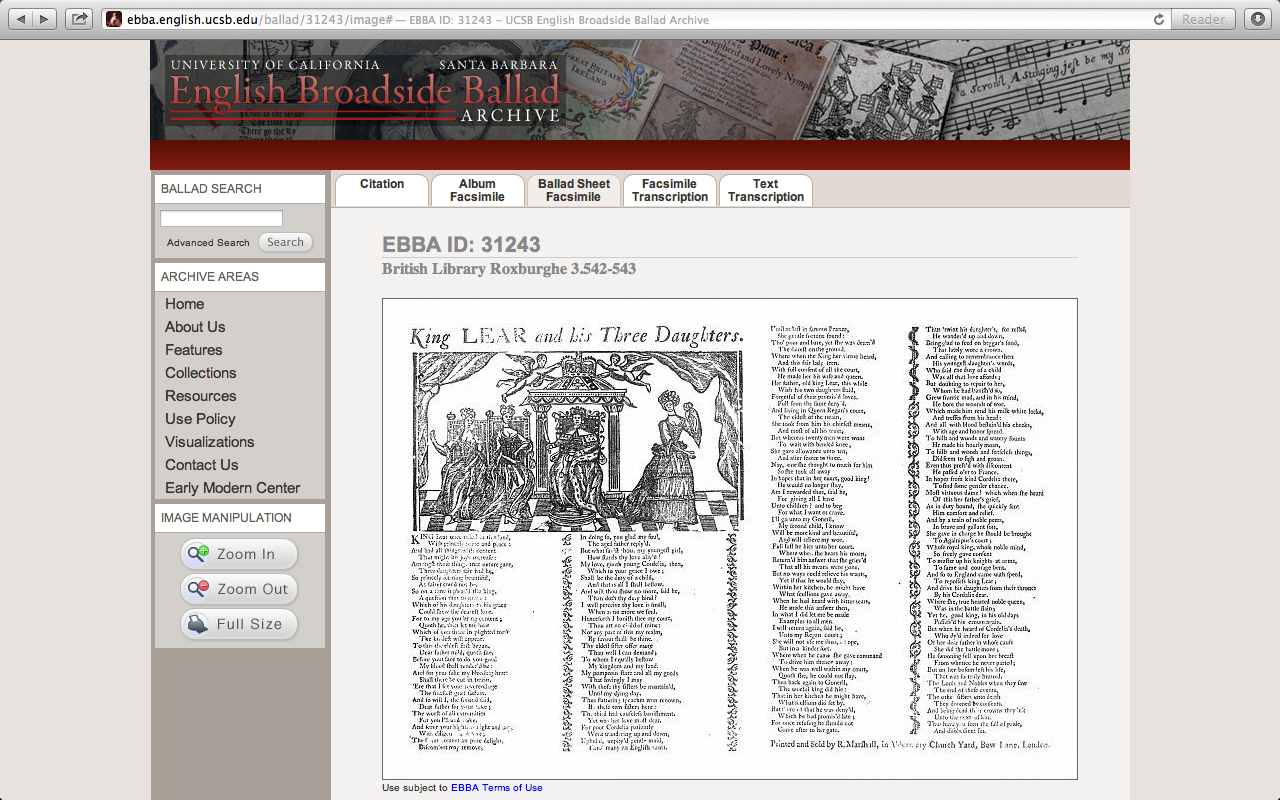Open the Text Transcription tab

click(x=766, y=190)
